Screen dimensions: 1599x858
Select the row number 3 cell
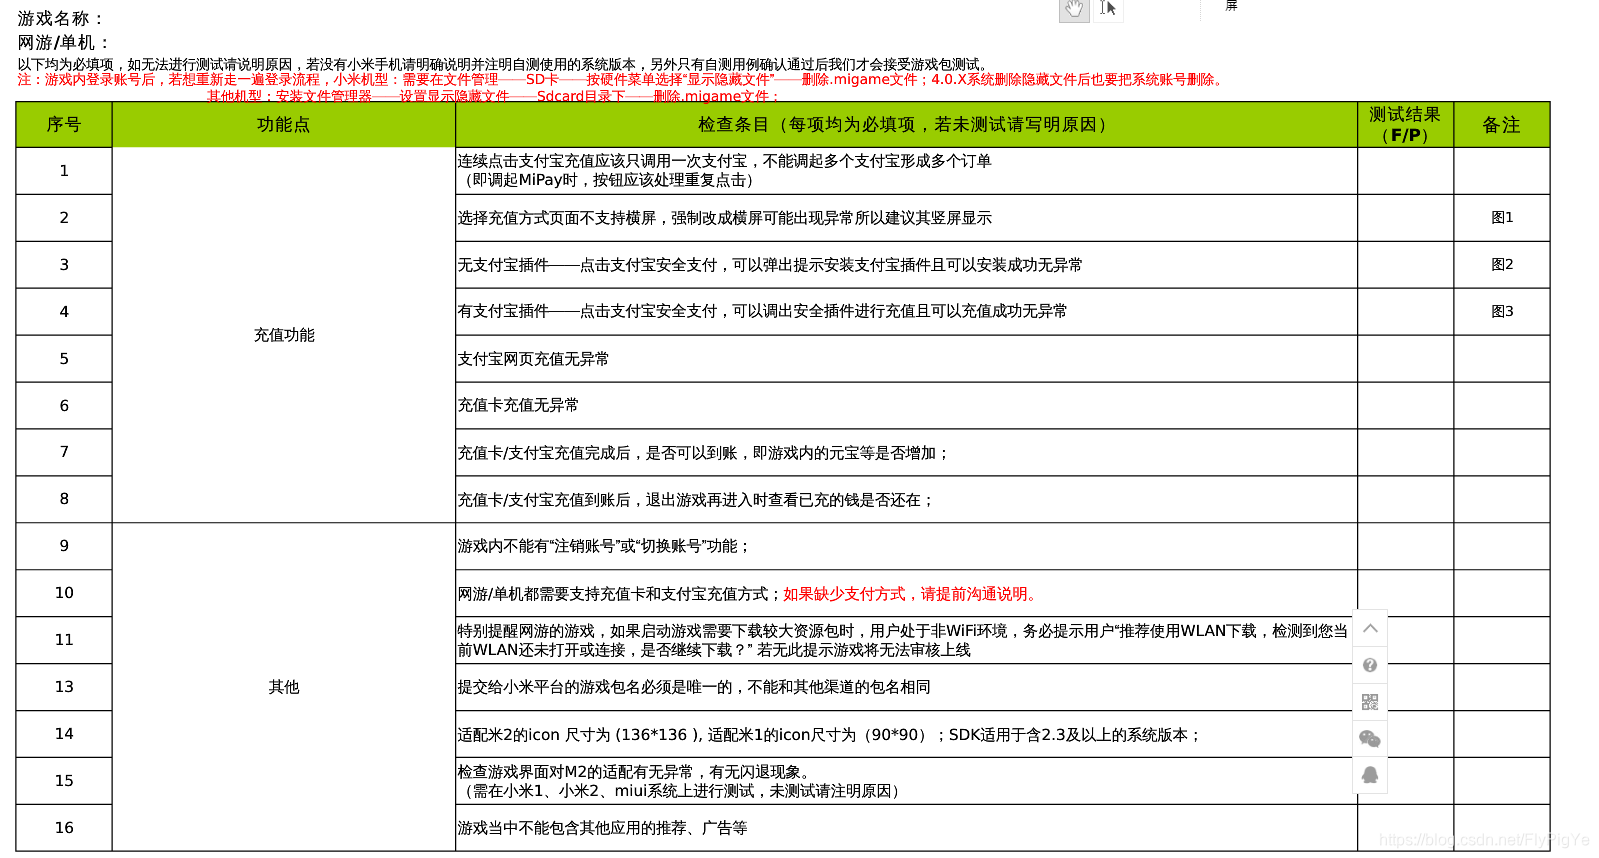pos(64,265)
